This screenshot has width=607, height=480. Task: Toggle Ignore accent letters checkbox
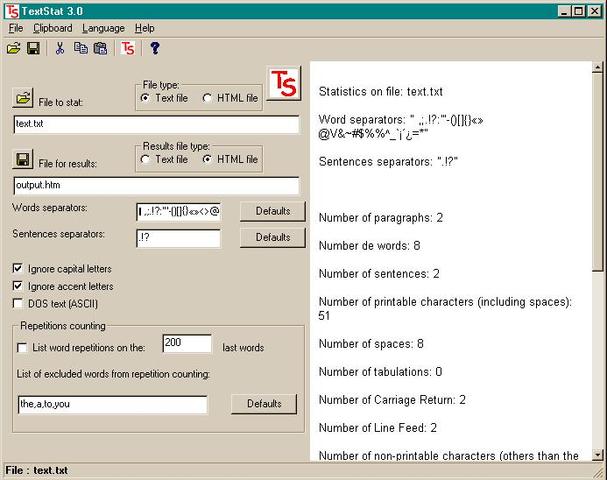(x=17, y=286)
